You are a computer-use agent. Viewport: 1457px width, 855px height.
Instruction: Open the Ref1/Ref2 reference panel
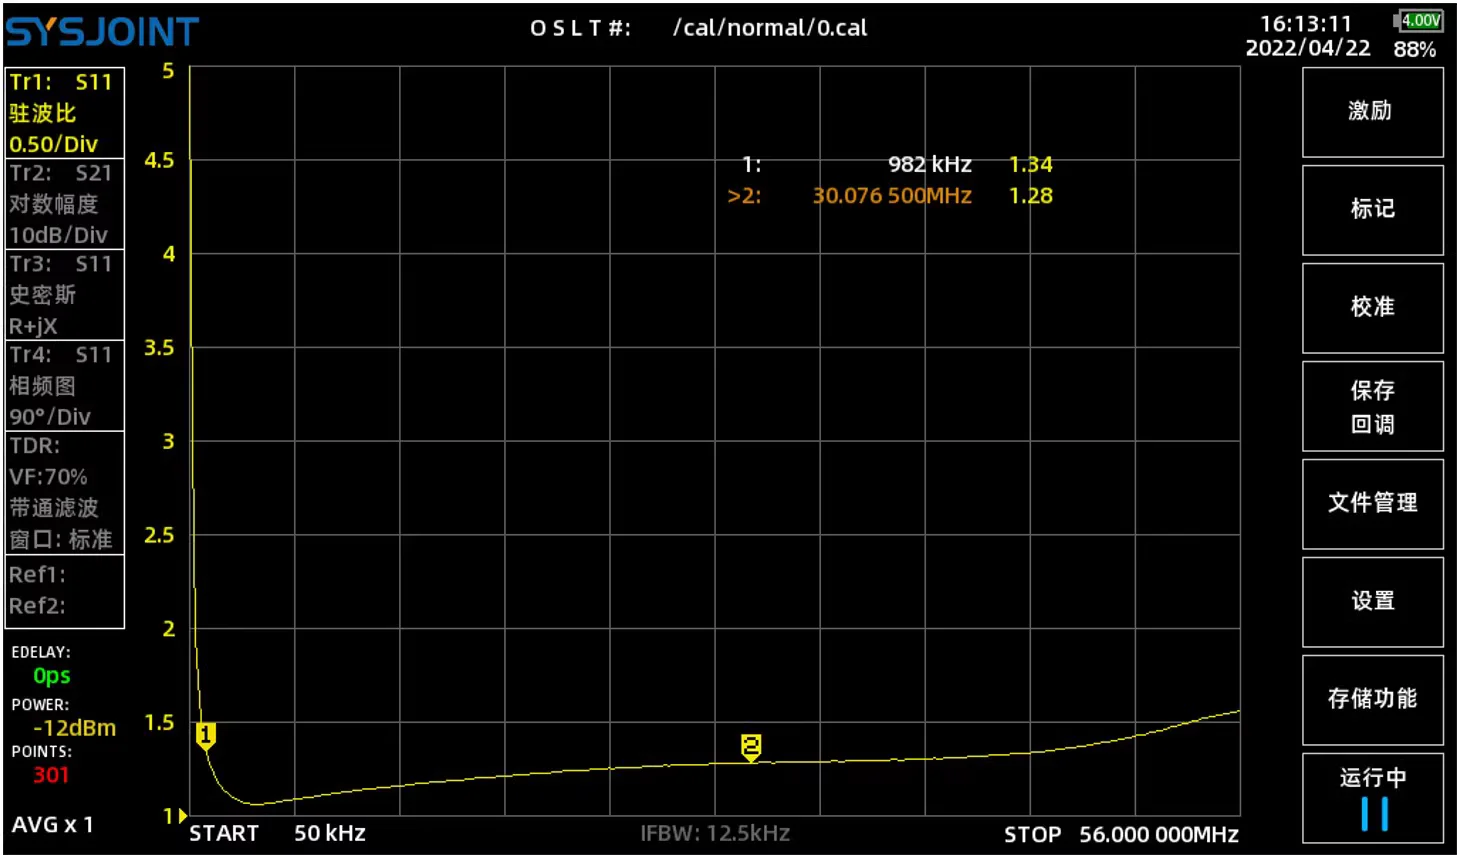click(65, 591)
